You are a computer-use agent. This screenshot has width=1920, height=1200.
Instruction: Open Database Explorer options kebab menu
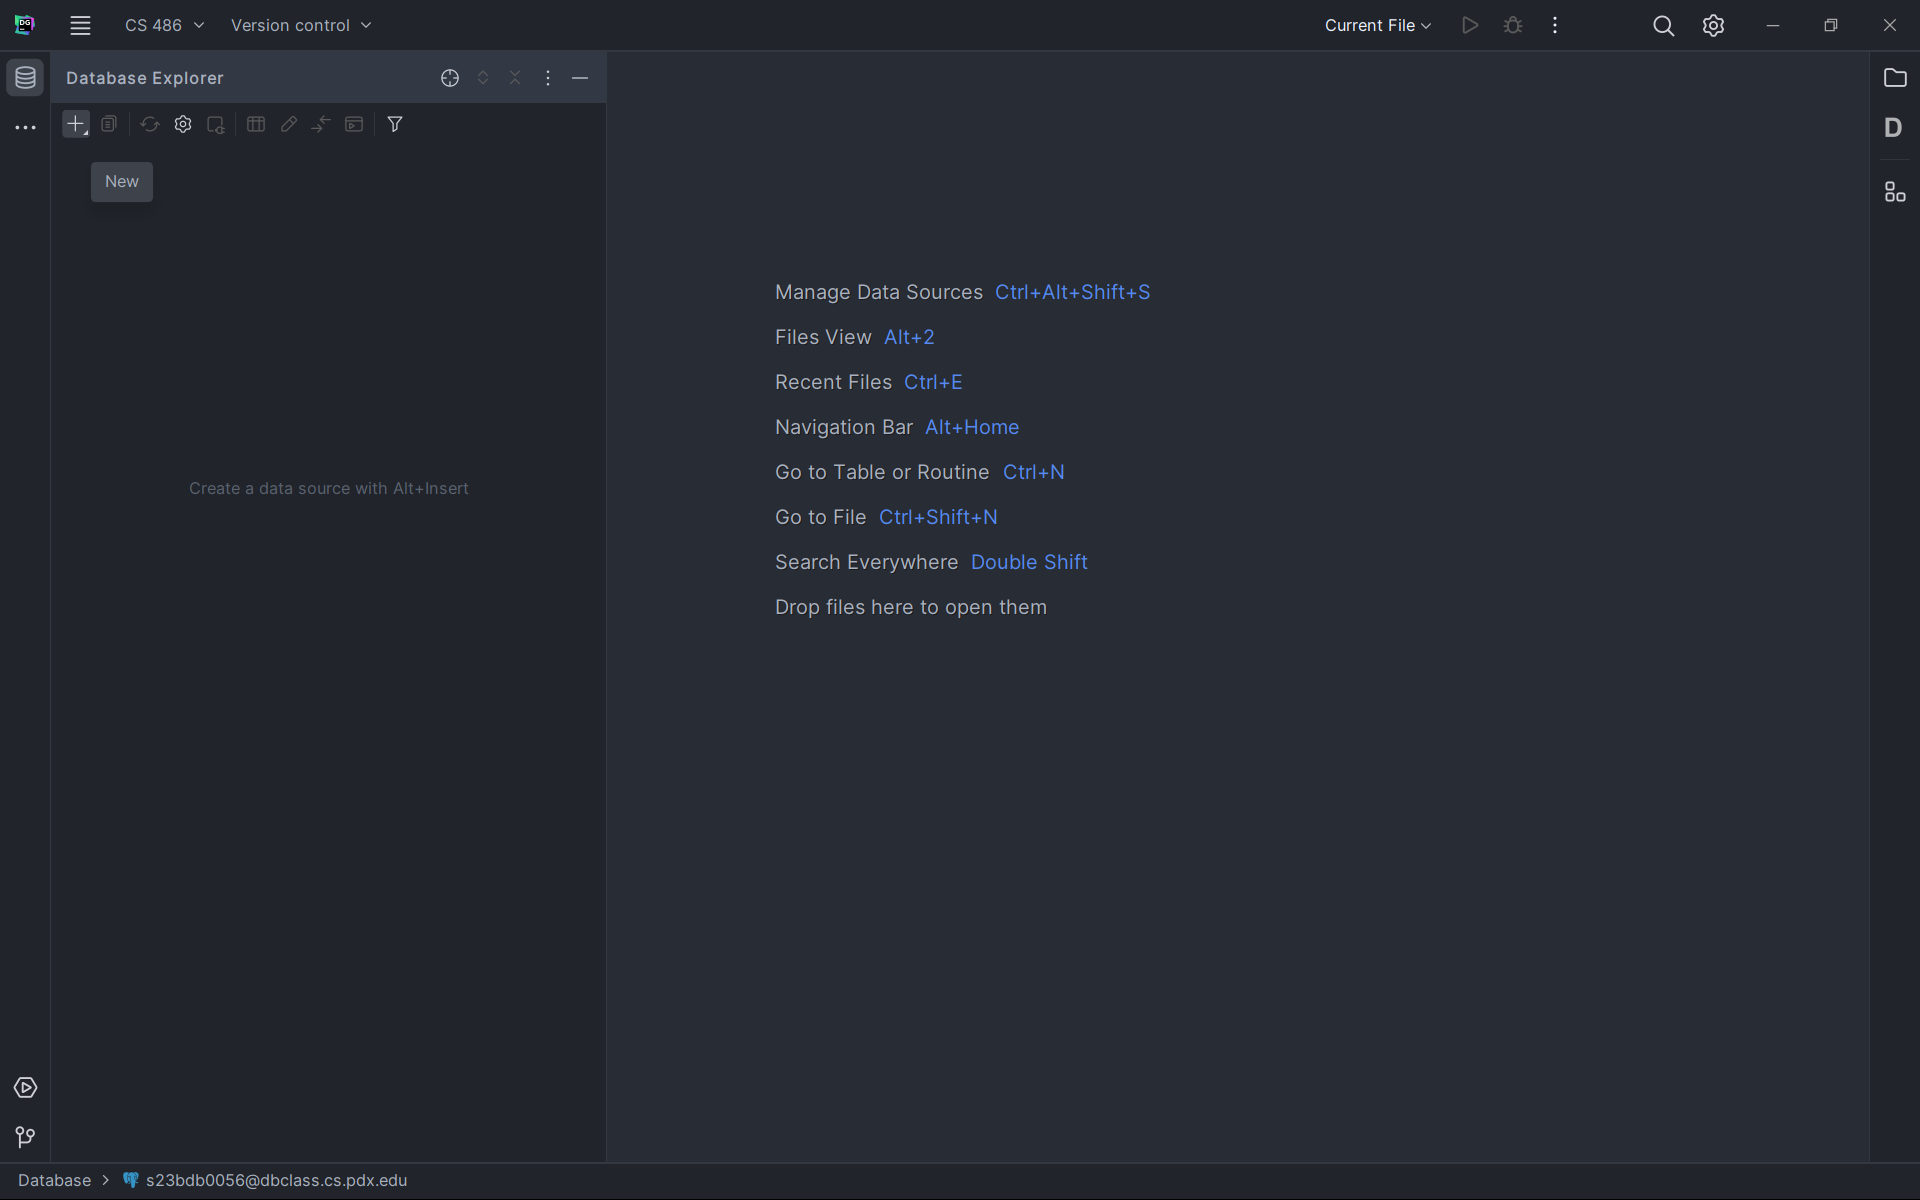click(548, 78)
